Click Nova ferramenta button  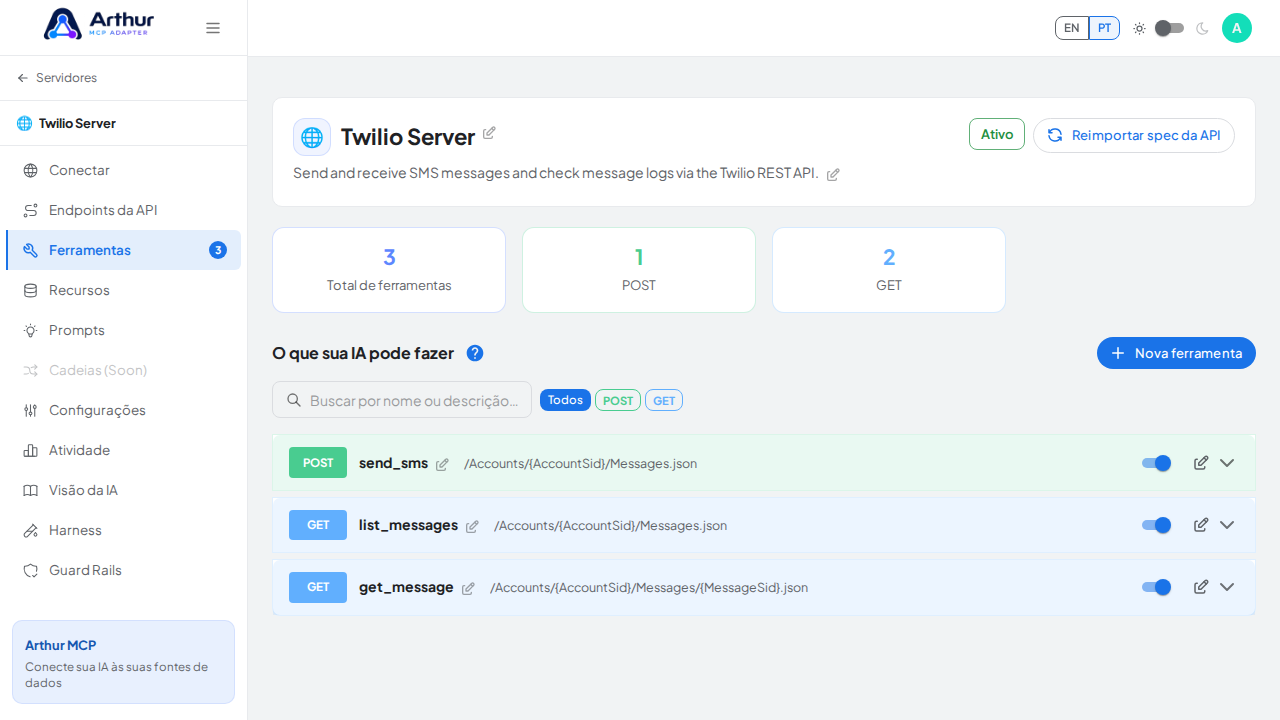coord(1176,353)
